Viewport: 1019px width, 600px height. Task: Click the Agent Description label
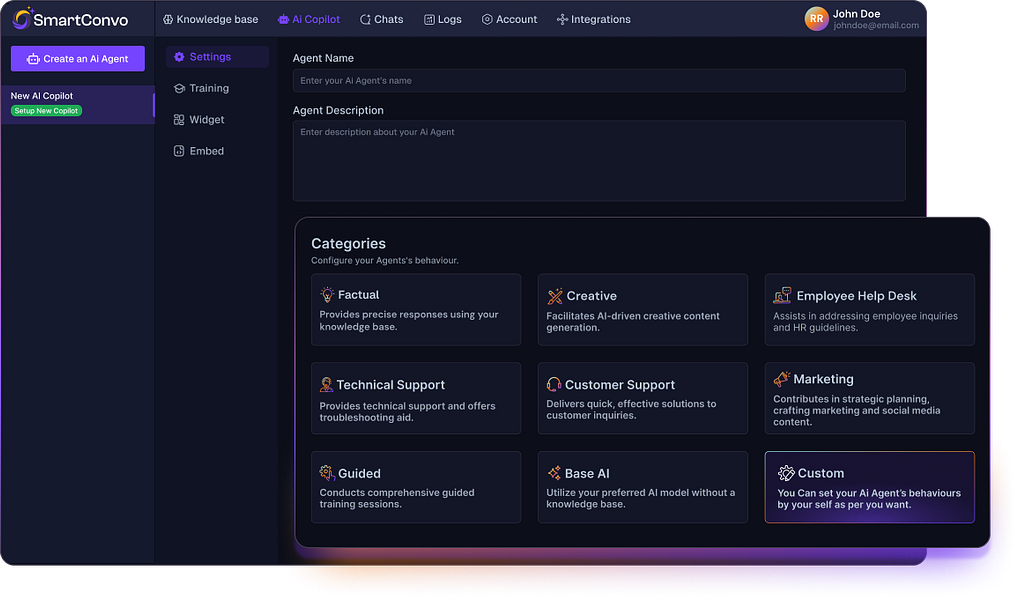338,111
